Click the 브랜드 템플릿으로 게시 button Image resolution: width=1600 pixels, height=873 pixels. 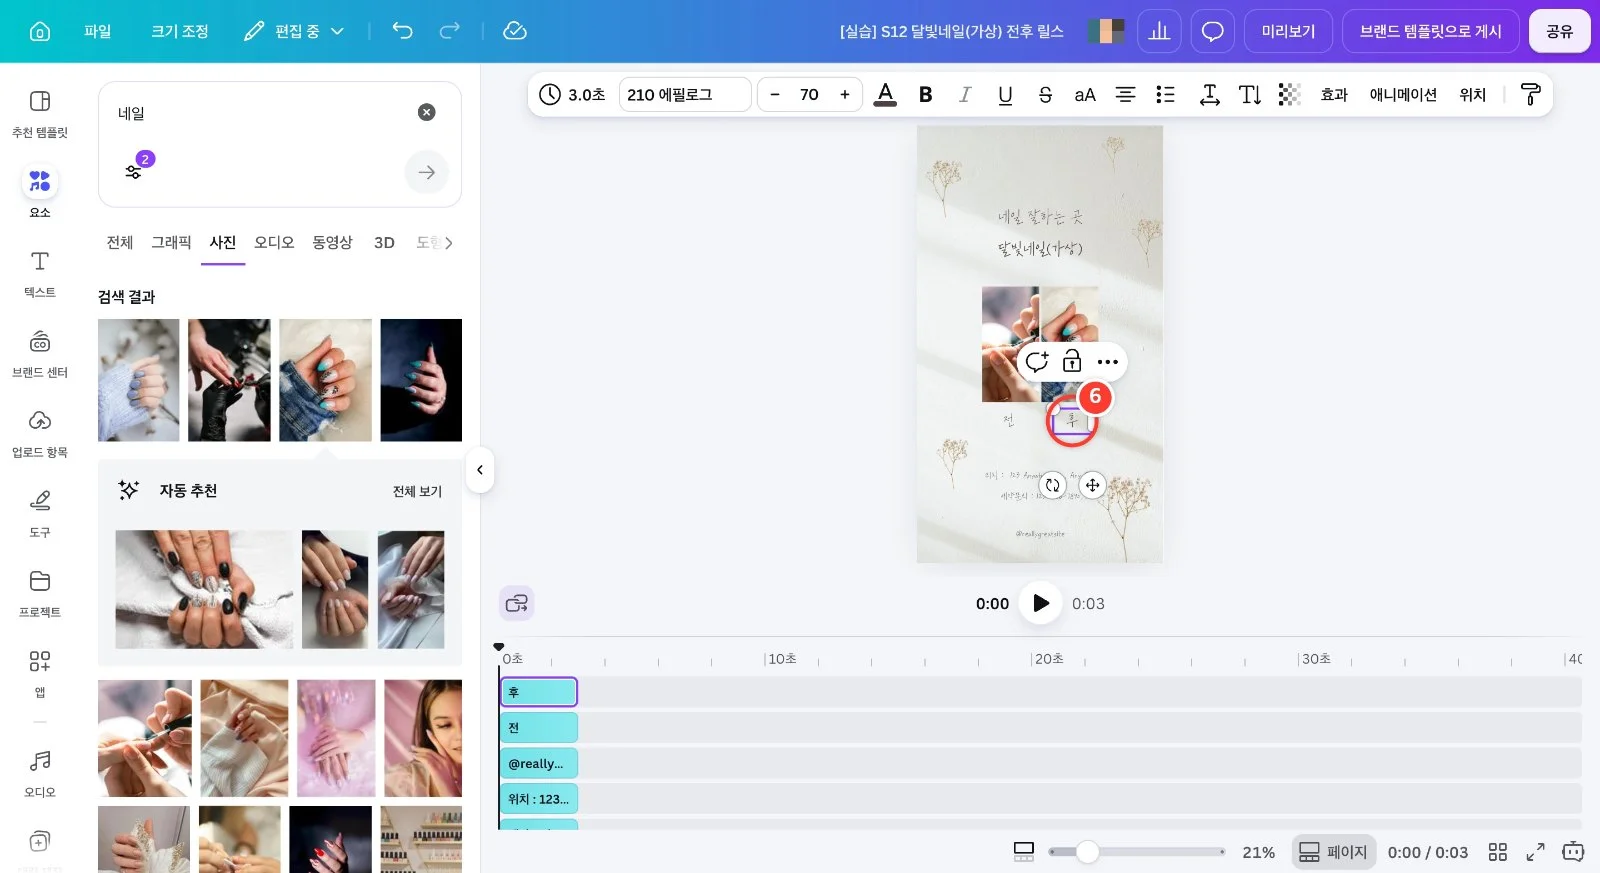[1430, 31]
